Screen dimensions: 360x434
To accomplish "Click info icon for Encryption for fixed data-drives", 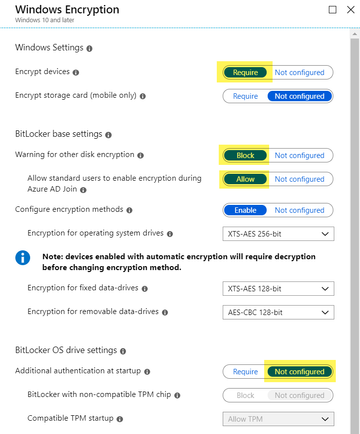I will point(145,289).
